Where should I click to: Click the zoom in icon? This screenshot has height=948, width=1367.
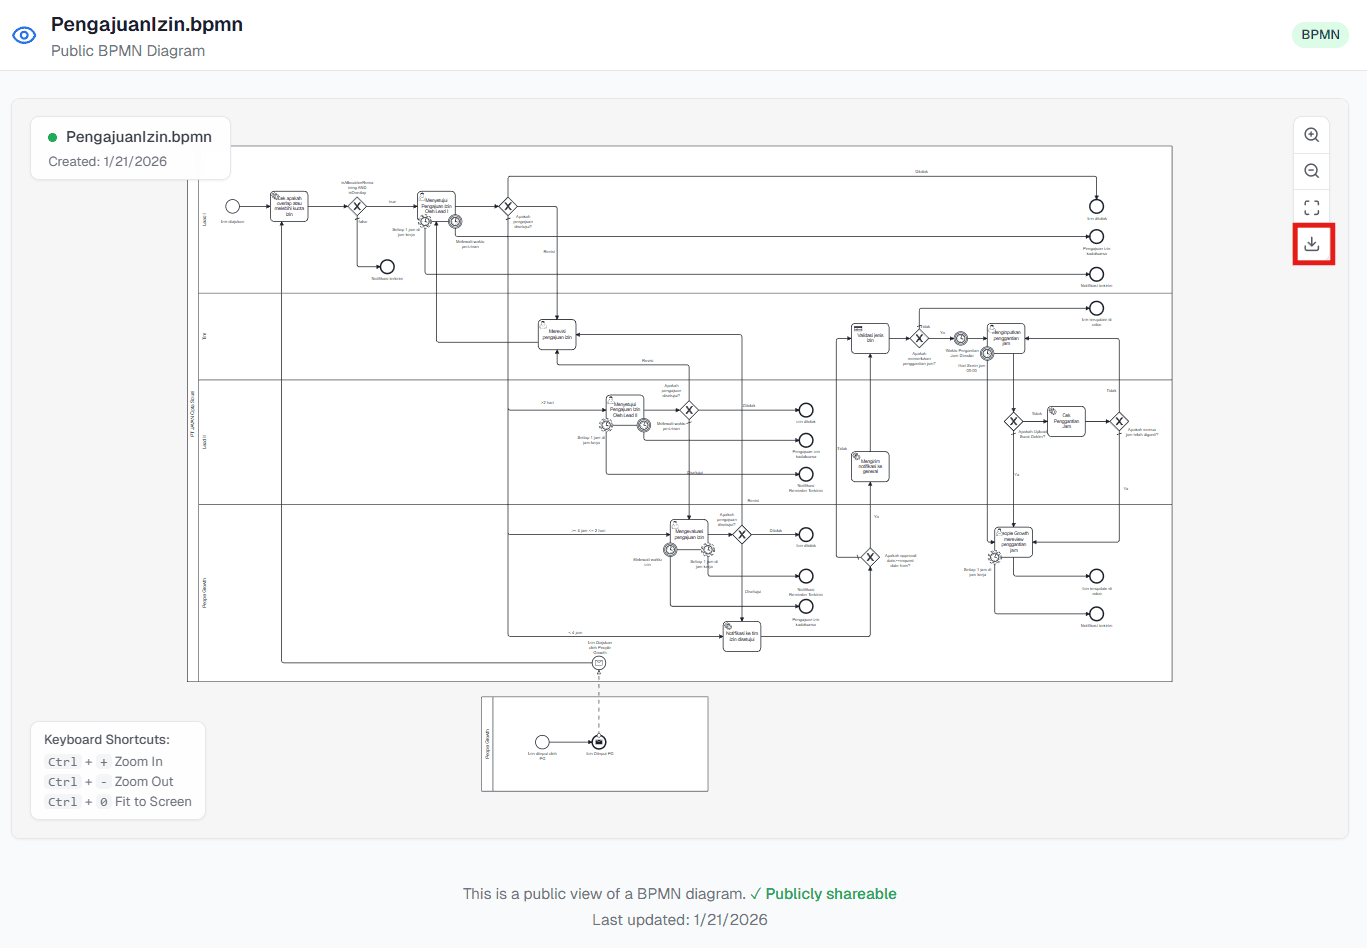(x=1311, y=134)
